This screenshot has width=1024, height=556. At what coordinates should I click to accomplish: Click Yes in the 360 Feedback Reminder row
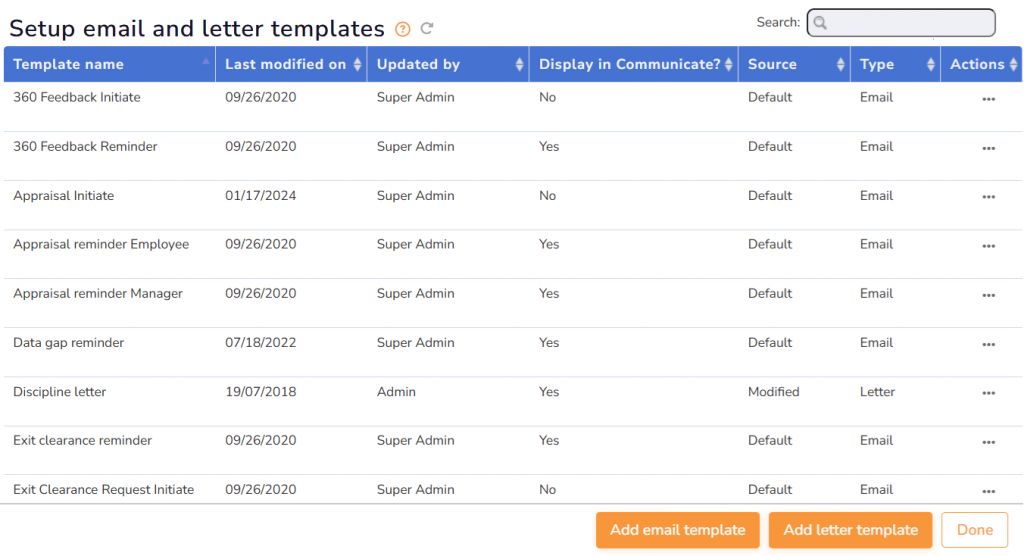coord(549,146)
